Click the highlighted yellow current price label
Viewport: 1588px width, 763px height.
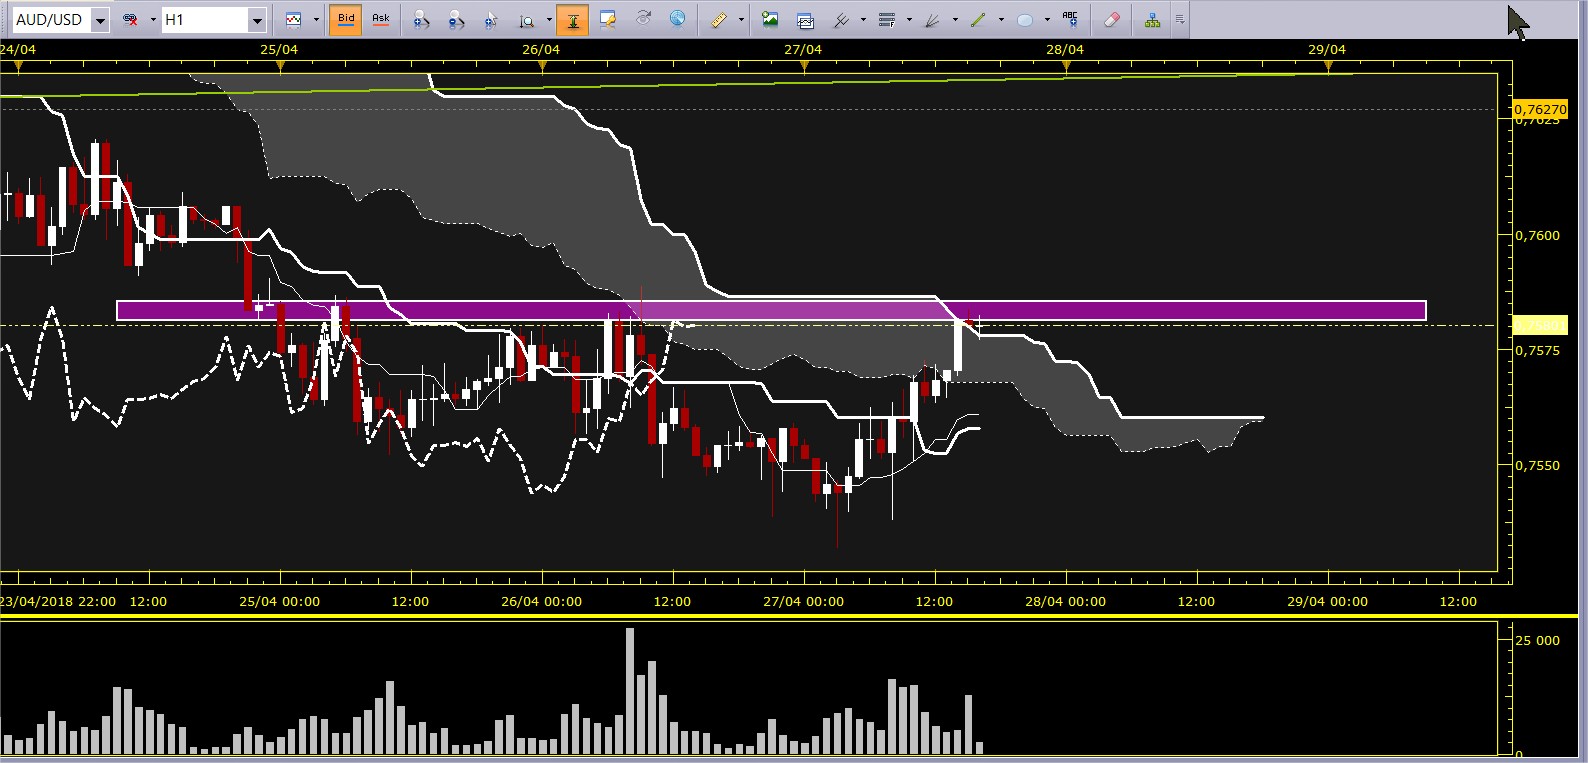[x=1540, y=325]
